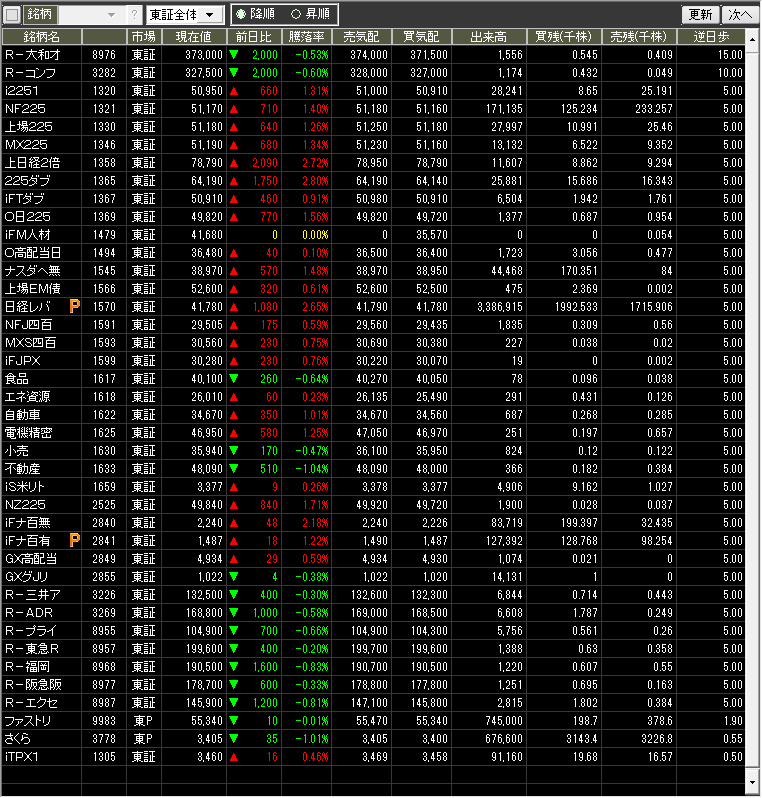Click red up arrow in 日経レバ row

tap(234, 307)
